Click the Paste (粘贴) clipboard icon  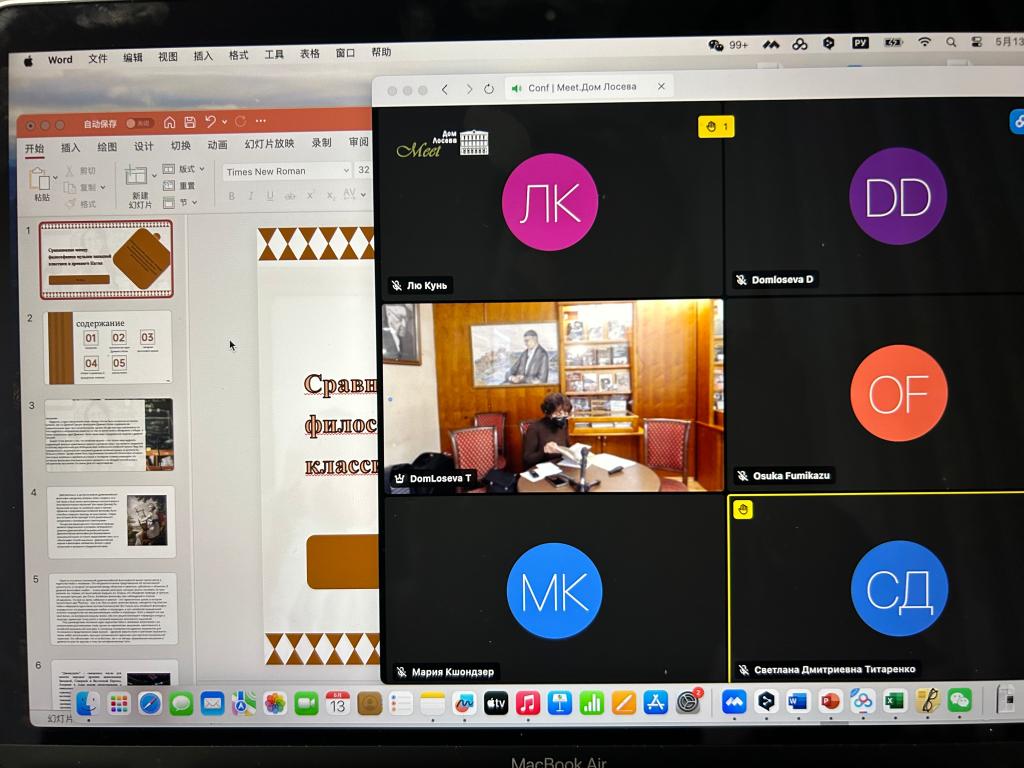point(39,178)
